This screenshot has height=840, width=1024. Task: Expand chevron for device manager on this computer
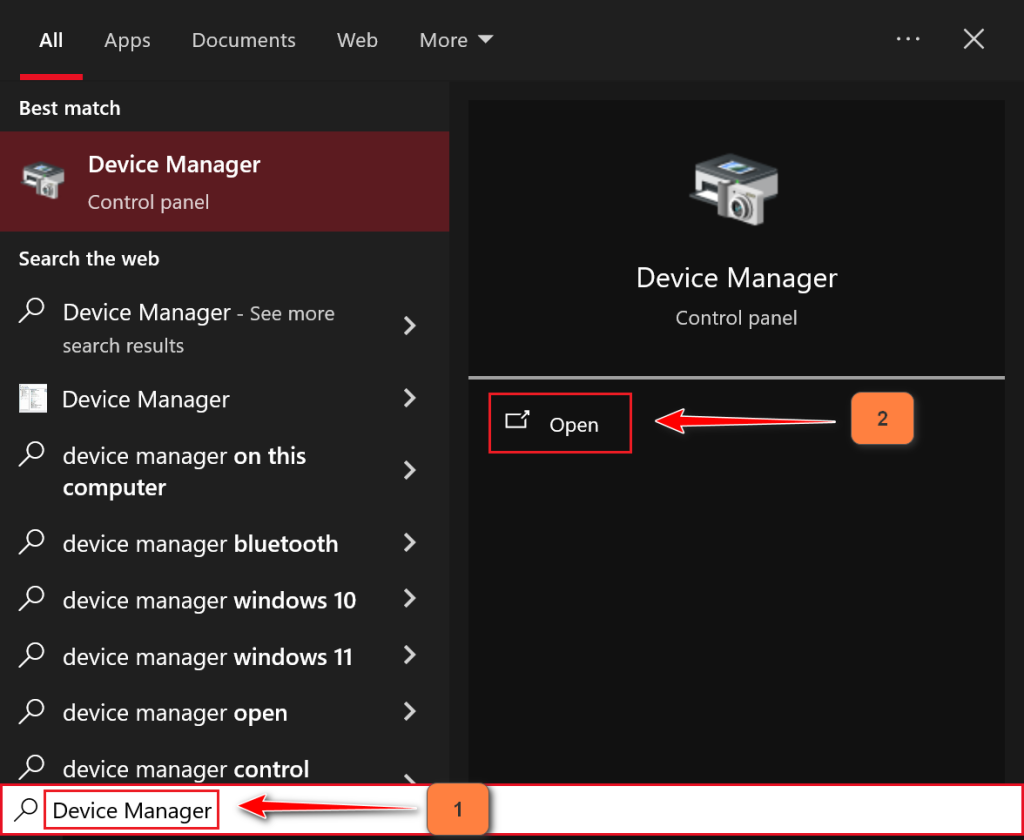point(409,471)
